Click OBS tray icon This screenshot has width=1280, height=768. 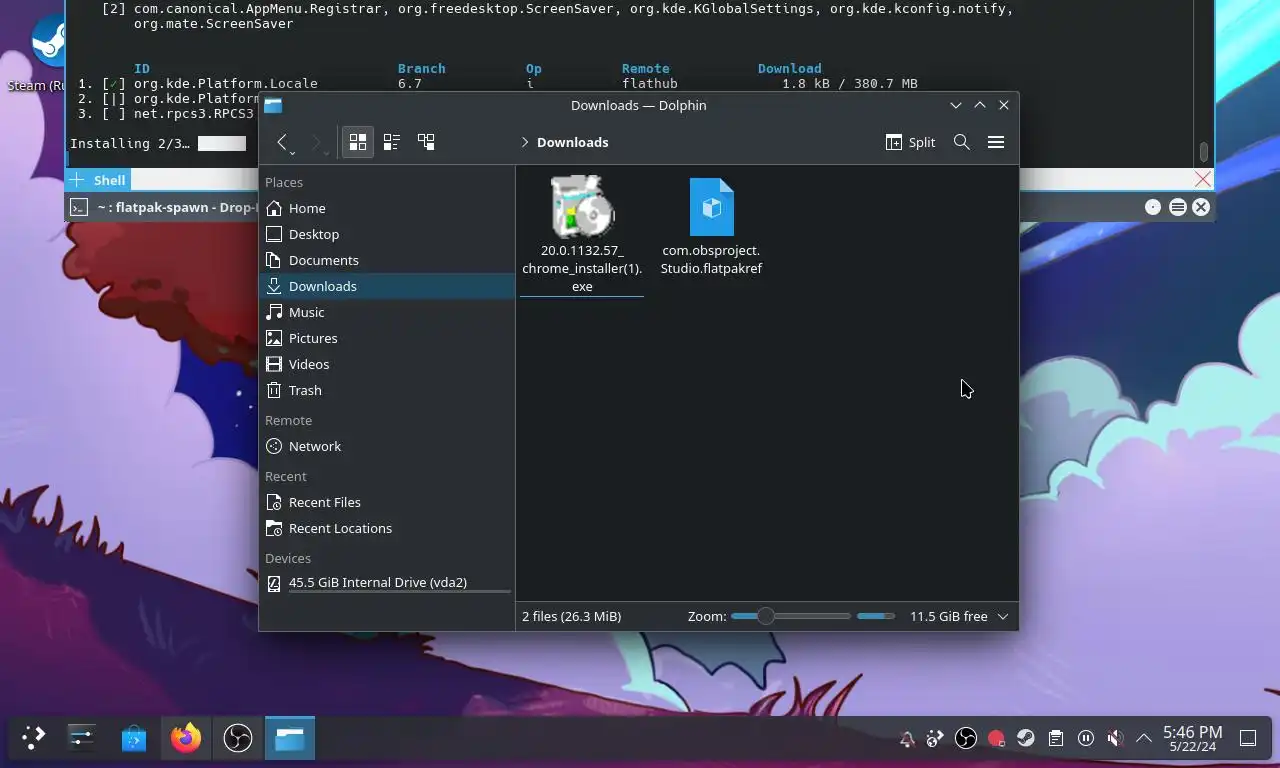pyautogui.click(x=966, y=739)
